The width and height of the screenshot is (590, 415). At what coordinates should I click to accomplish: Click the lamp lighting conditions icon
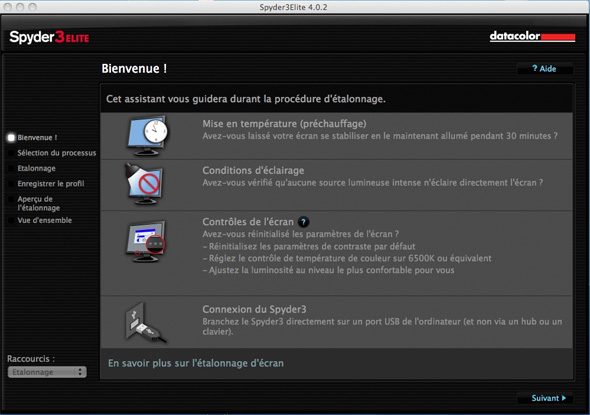point(145,184)
